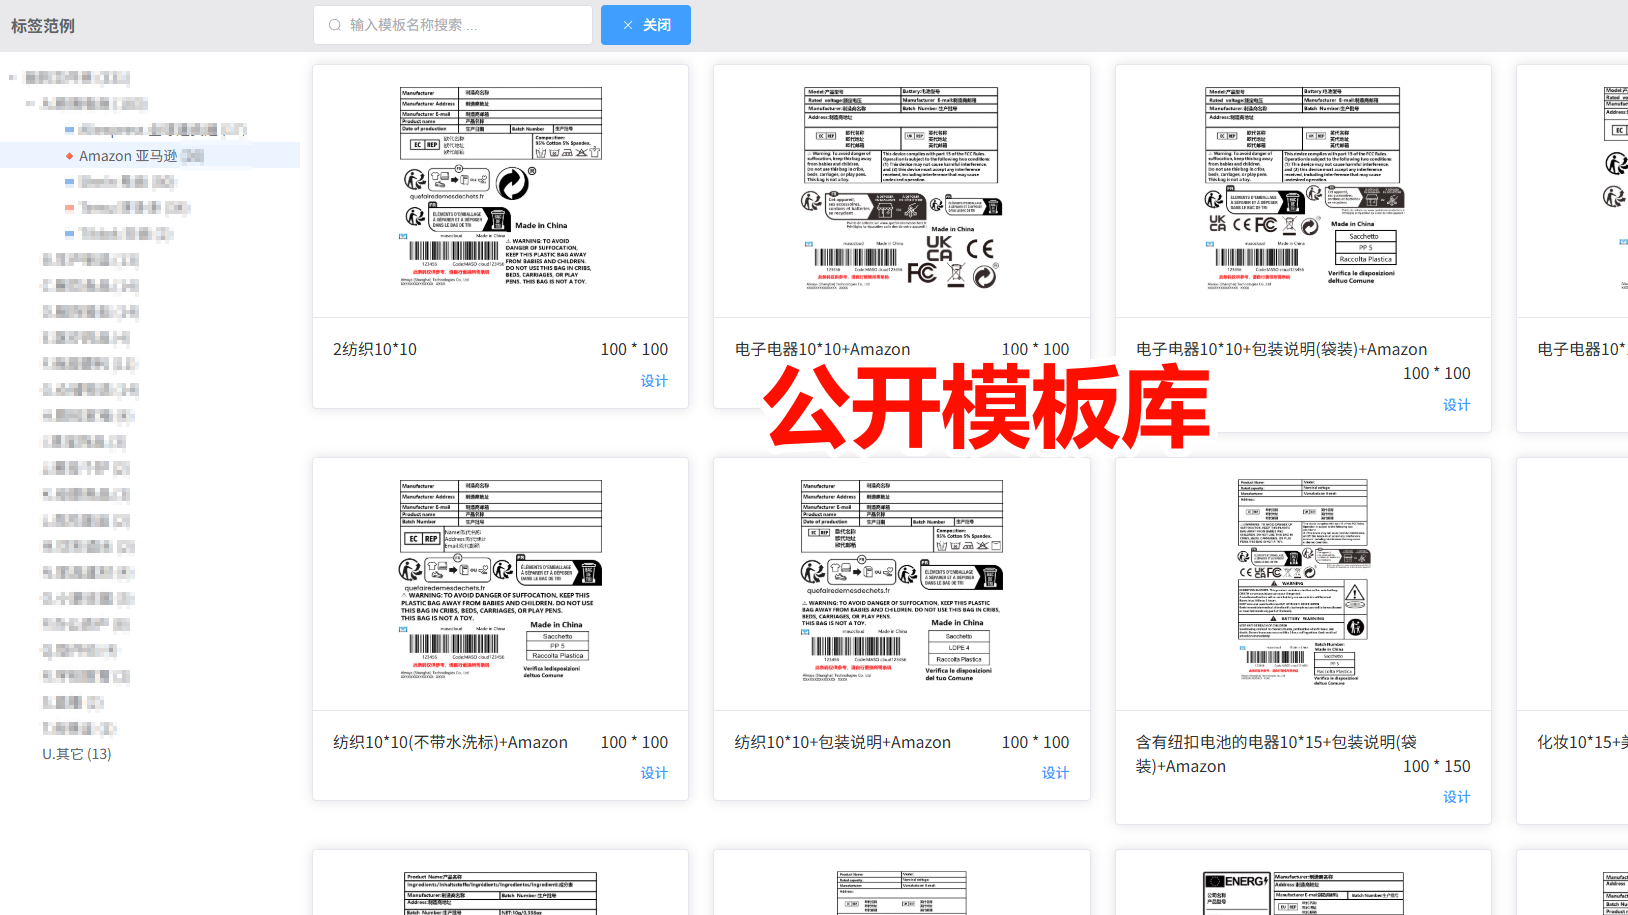The image size is (1628, 915).
Task: Click 设计 under 电子电器10*10+包装说明(袋装)+Amazon
Action: pos(1456,405)
